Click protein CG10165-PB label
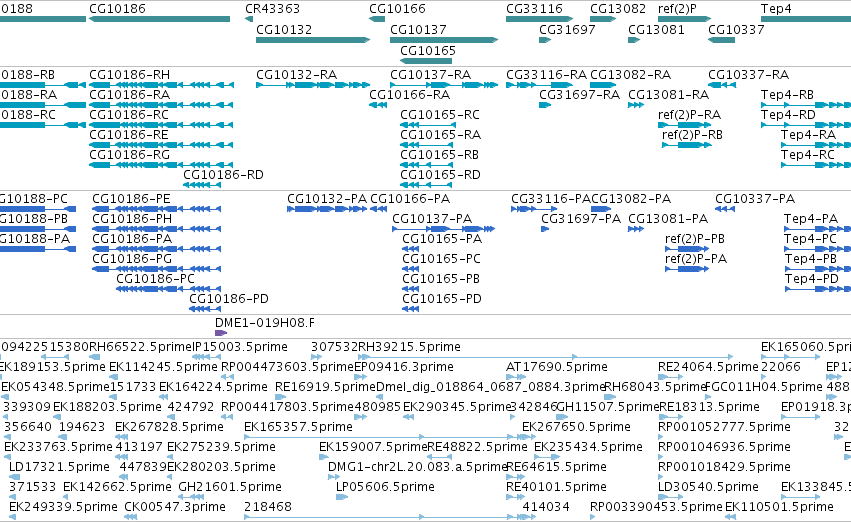Screen dimensions: 851x522 441,278
